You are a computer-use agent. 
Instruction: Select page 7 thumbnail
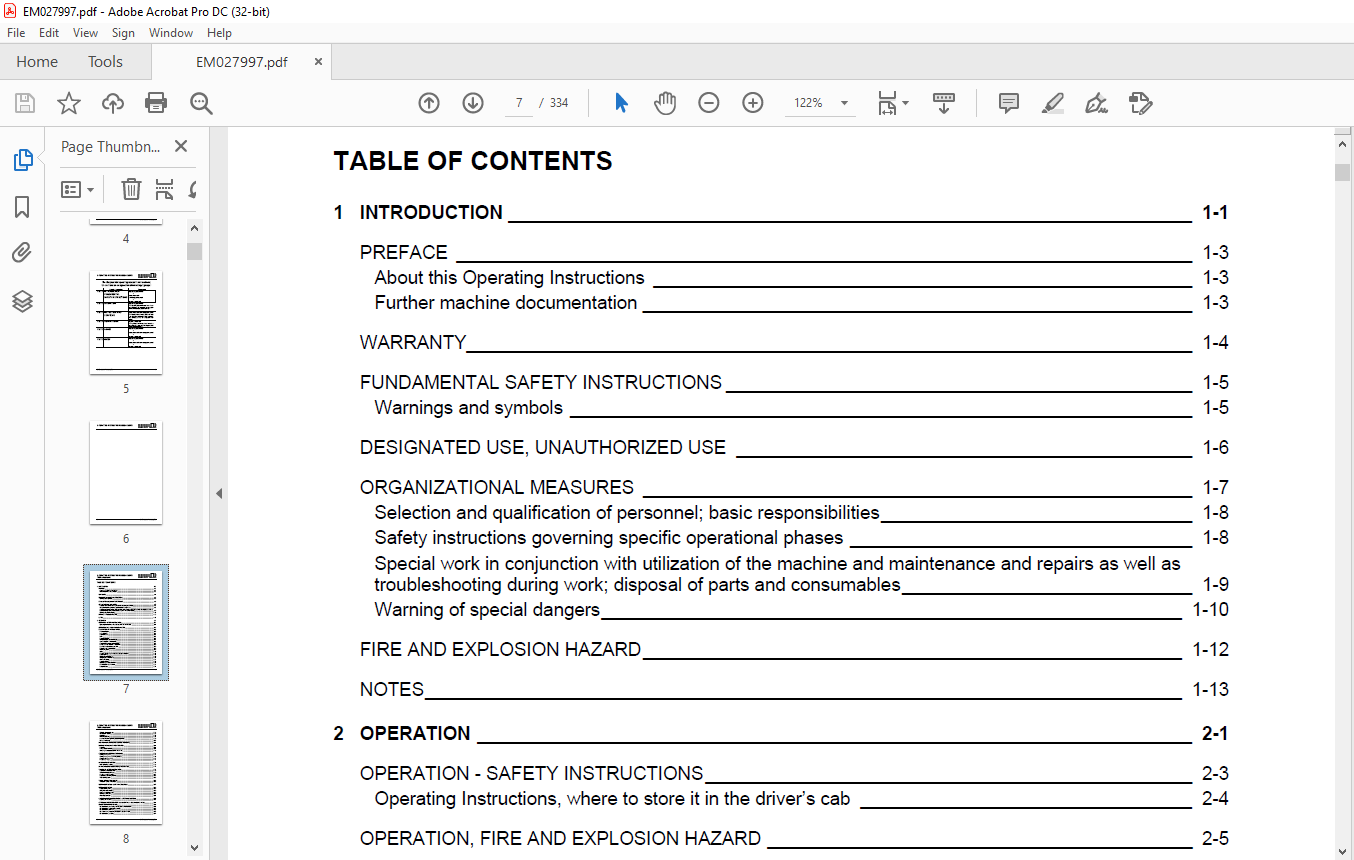(126, 622)
